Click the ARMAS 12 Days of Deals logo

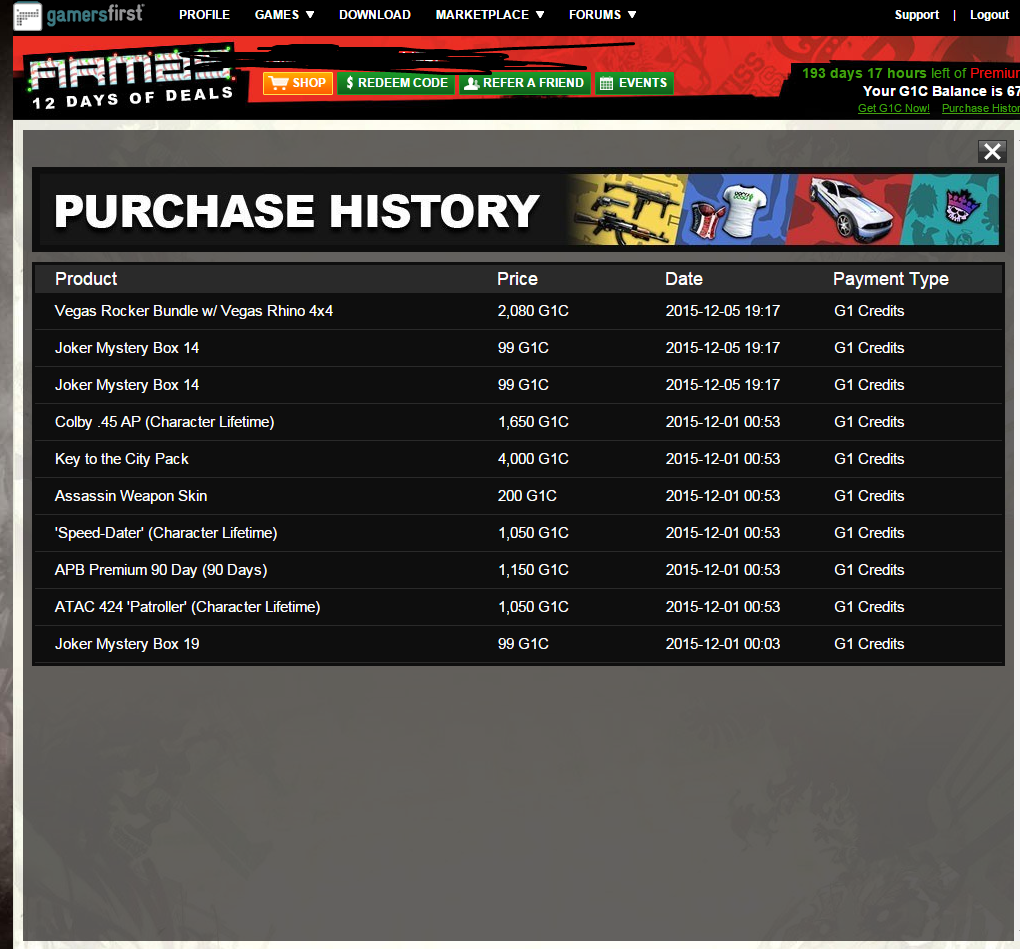pyautogui.click(x=131, y=77)
